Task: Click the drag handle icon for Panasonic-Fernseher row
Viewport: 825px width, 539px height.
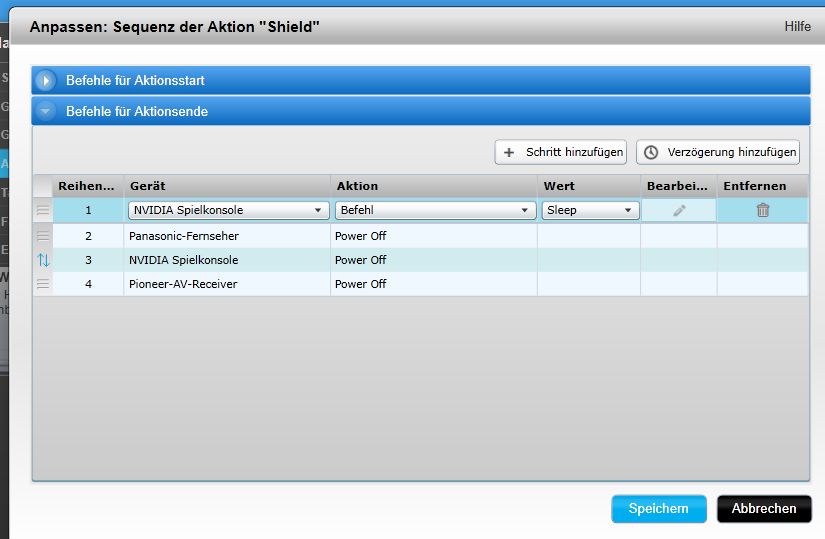Action: click(x=43, y=236)
